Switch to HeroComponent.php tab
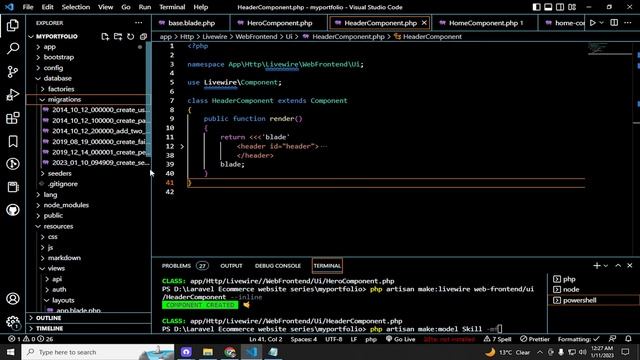 pyautogui.click(x=279, y=23)
